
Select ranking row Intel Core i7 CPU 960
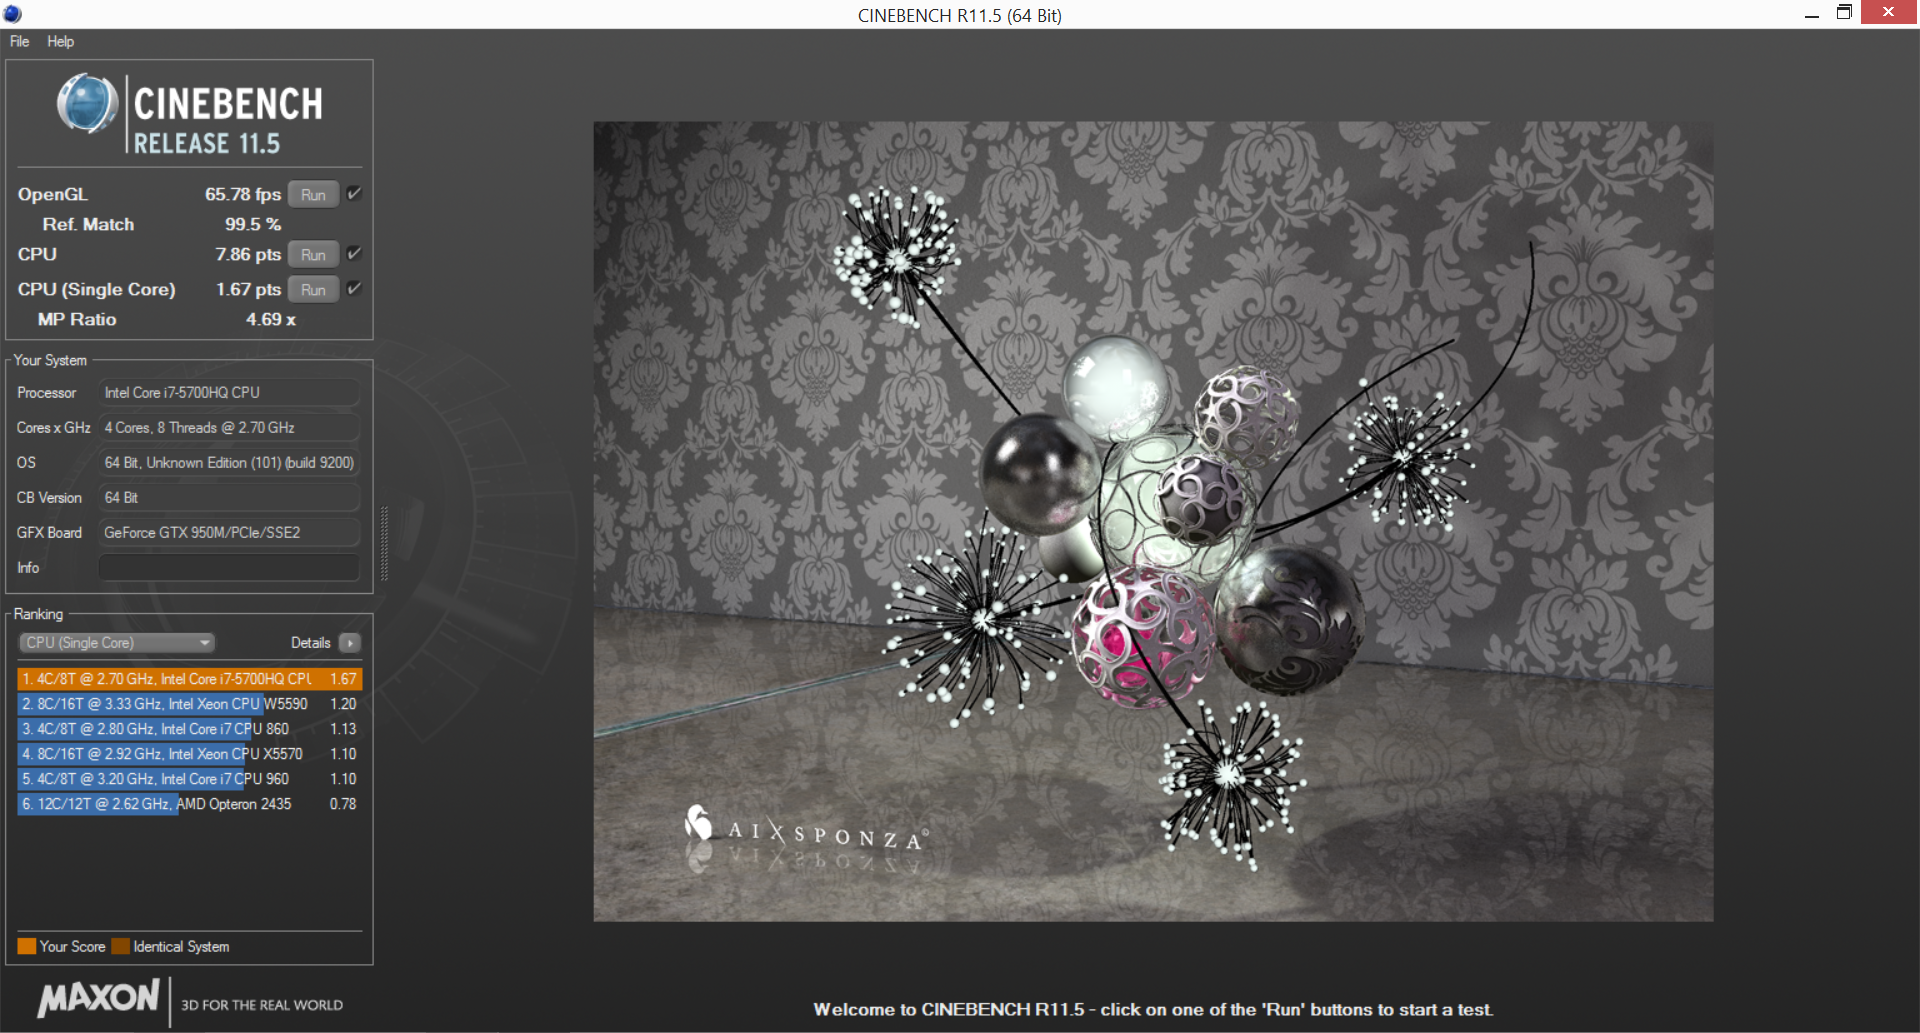(189, 778)
